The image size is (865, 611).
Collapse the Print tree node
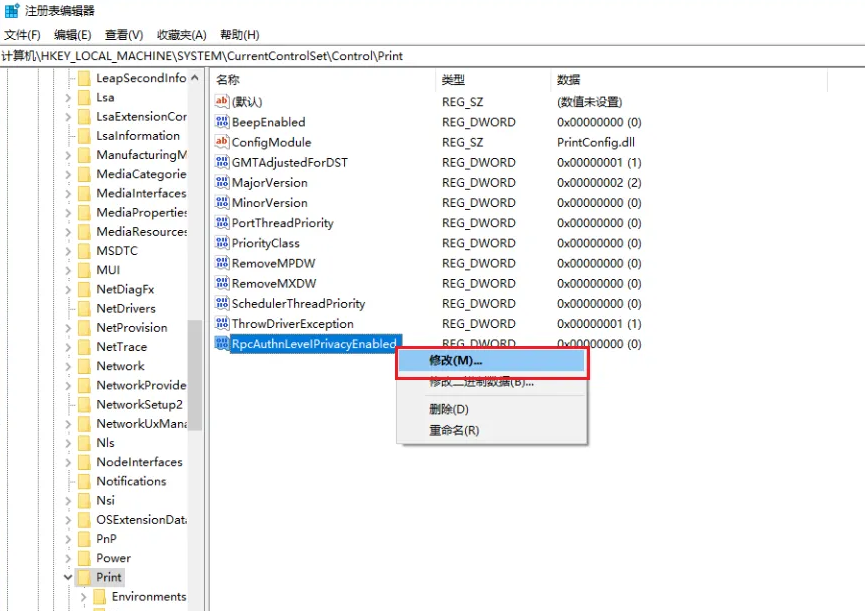(x=68, y=577)
